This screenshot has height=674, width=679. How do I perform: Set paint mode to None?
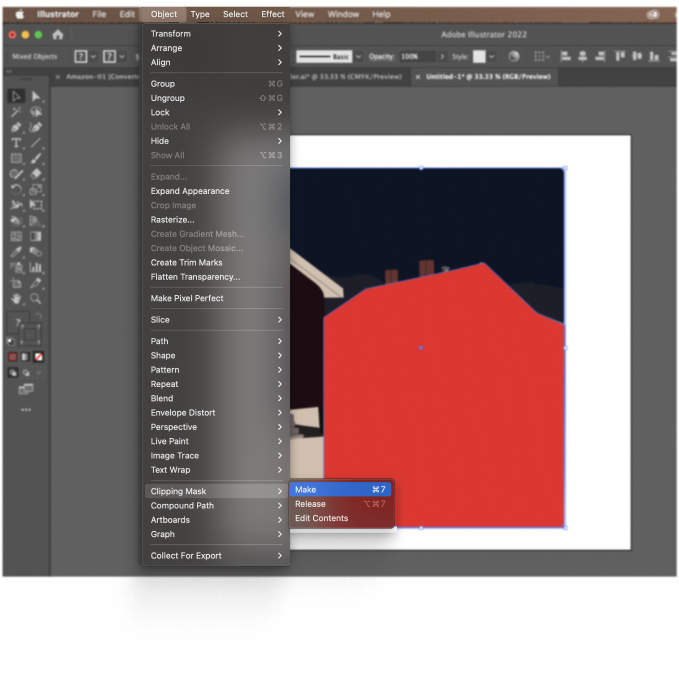click(39, 357)
